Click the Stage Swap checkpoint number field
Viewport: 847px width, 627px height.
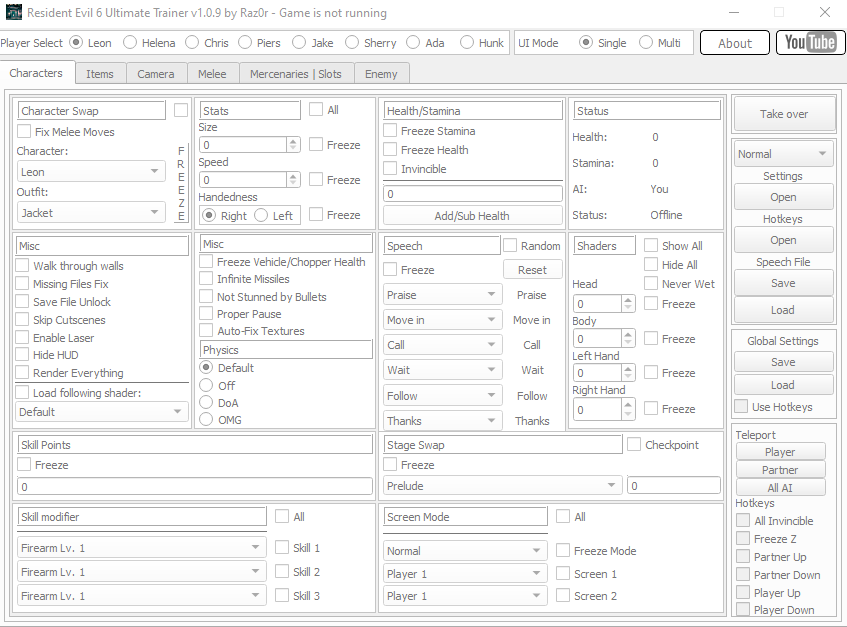point(674,486)
